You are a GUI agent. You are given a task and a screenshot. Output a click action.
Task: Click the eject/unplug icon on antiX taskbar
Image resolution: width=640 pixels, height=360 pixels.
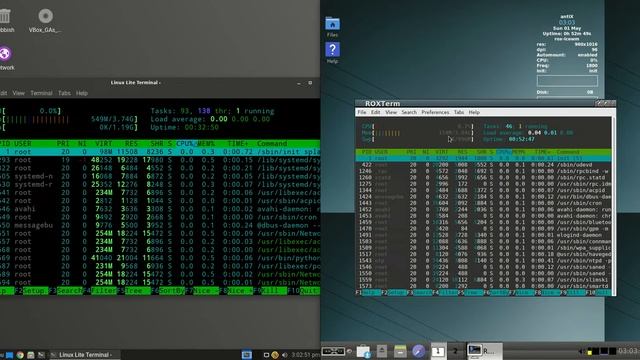click(x=382, y=351)
